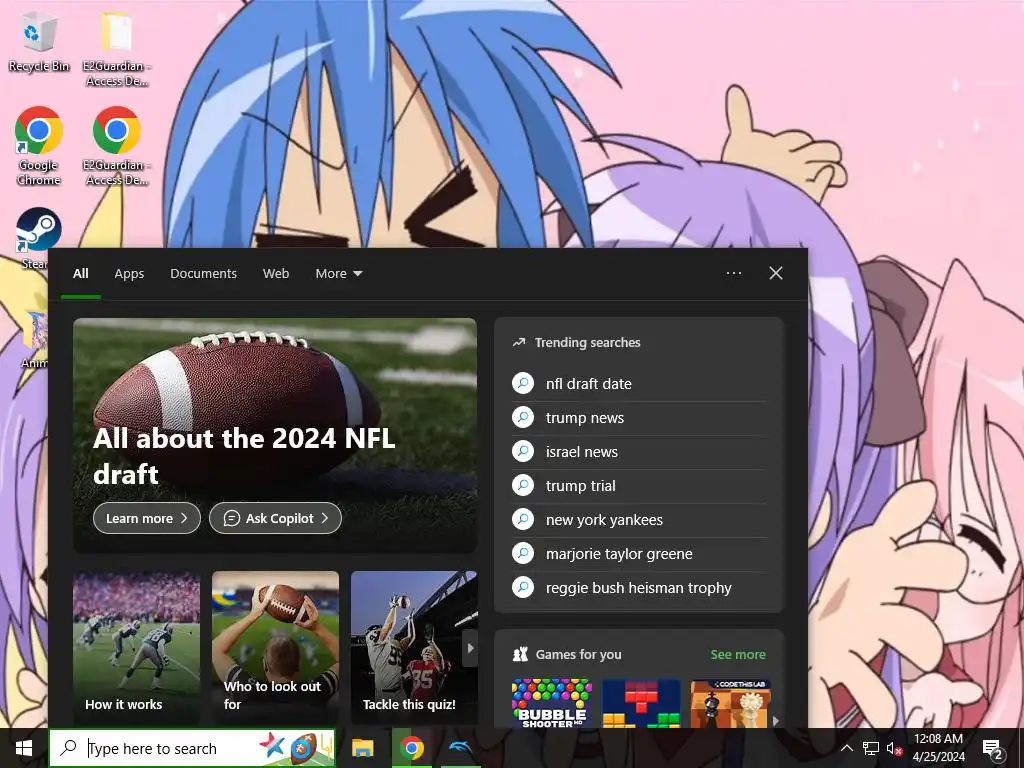Select the All tab in search
The height and width of the screenshot is (768, 1024).
(80, 274)
